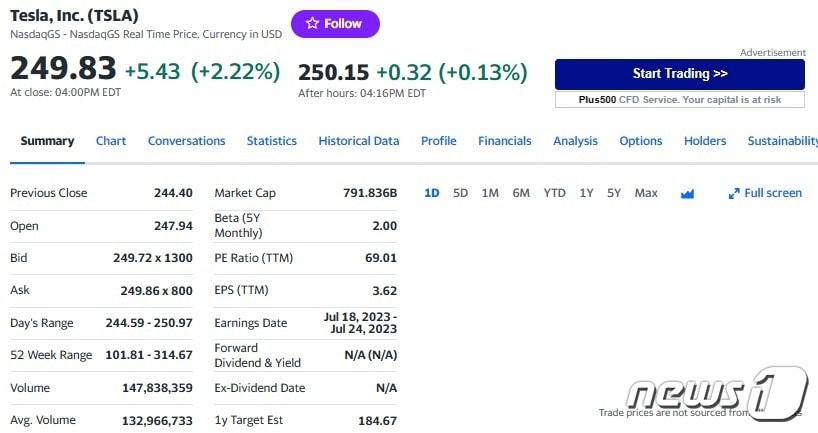Switch to Holders tab
The height and width of the screenshot is (433, 818).
pos(705,141)
